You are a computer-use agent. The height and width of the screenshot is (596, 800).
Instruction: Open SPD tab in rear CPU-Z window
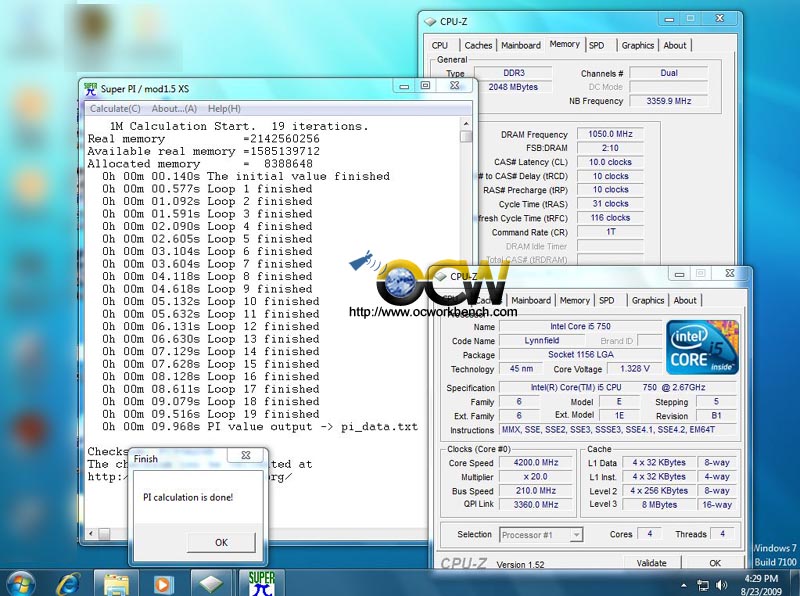[x=596, y=45]
